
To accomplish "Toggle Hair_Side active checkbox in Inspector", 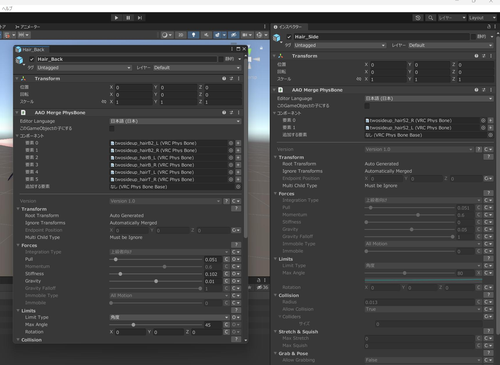I will click(289, 37).
